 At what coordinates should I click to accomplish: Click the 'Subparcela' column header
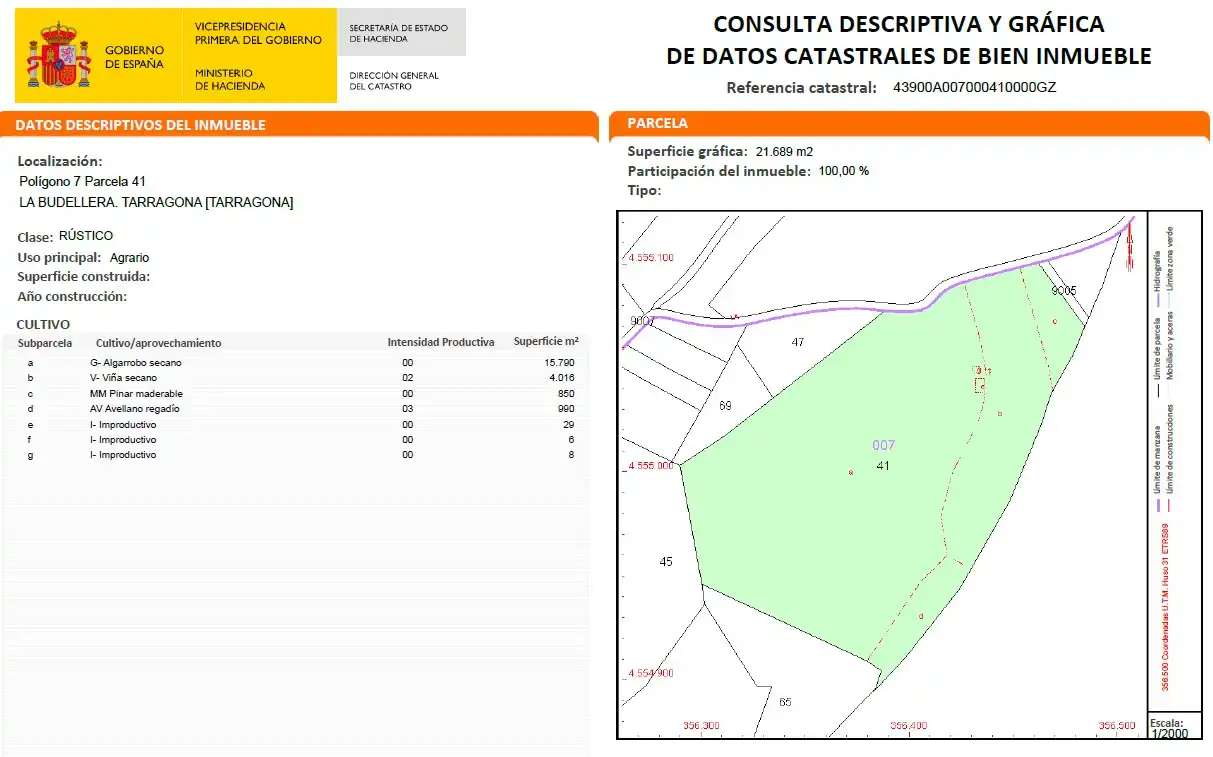46,343
